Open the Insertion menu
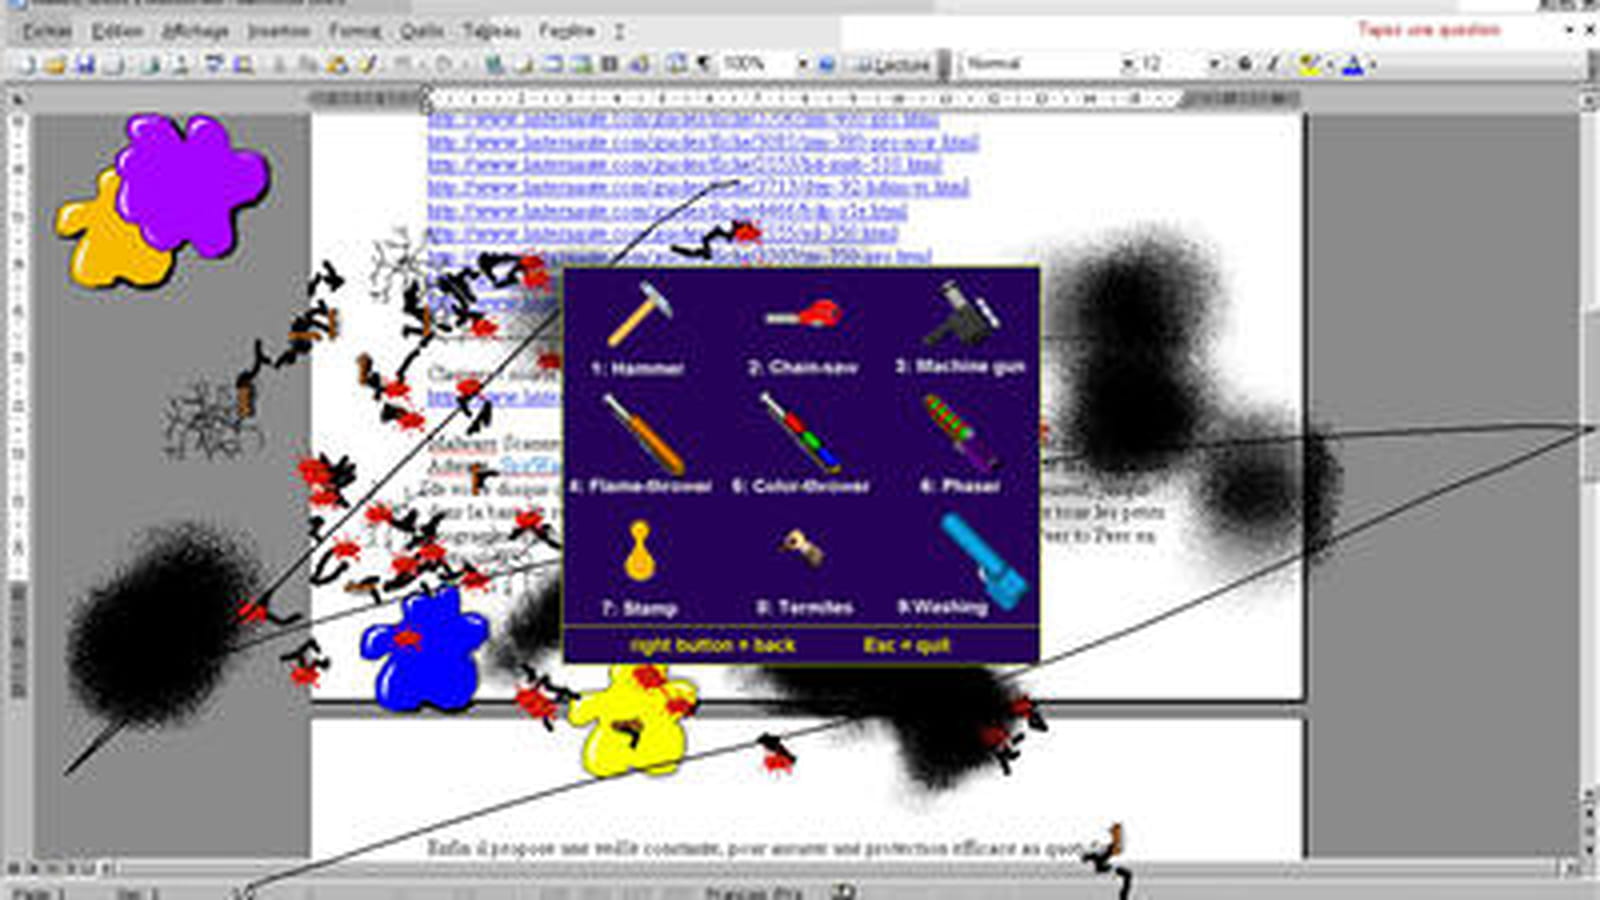1600x900 pixels. point(279,32)
